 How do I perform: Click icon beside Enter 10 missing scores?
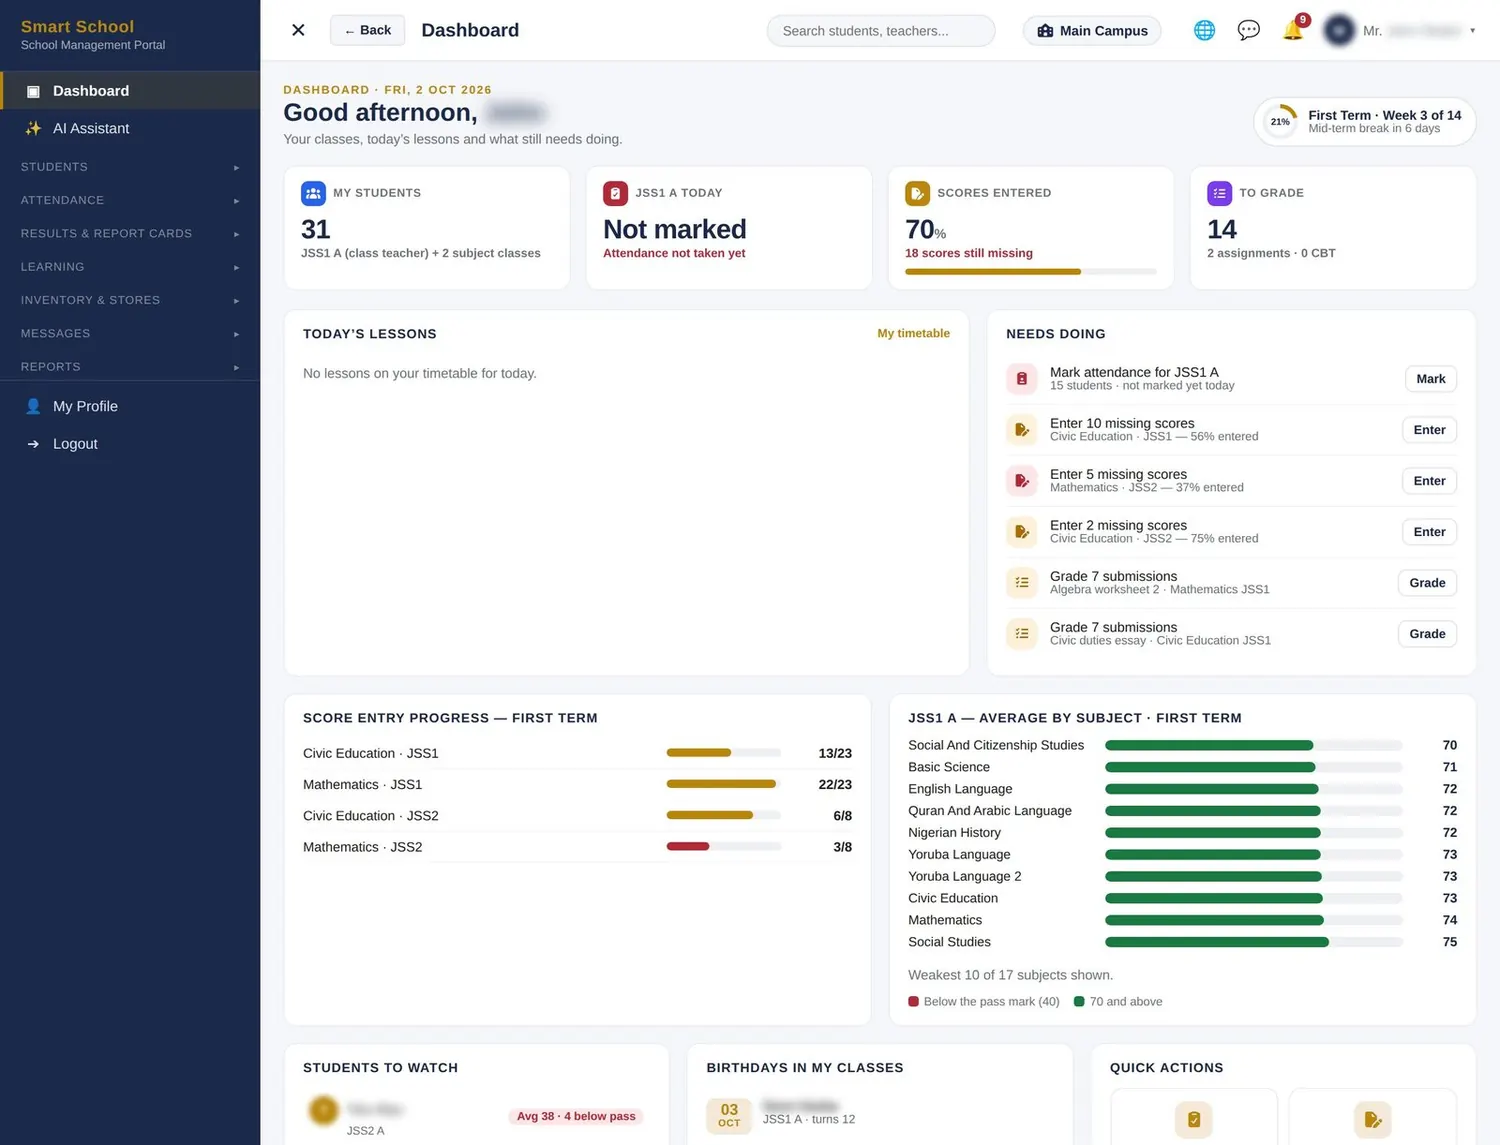[1022, 430]
